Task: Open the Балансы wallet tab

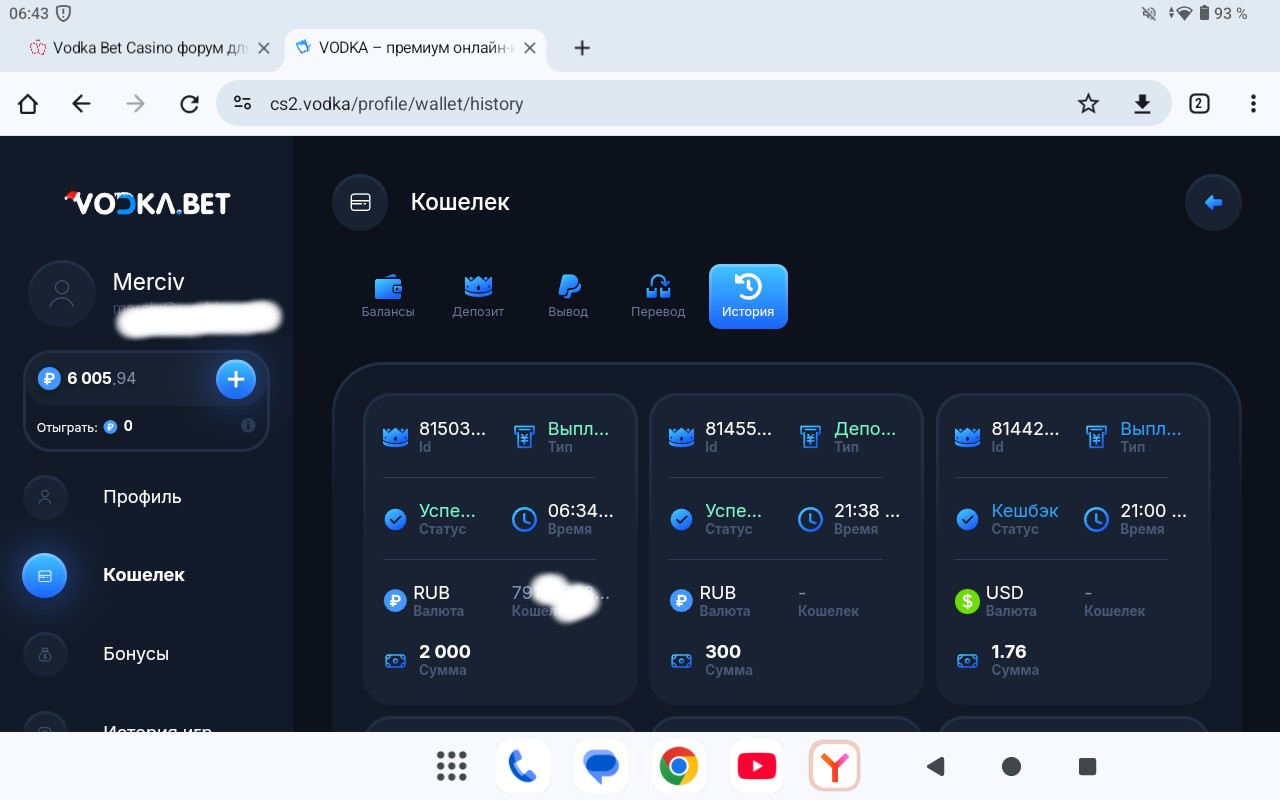Action: (388, 296)
